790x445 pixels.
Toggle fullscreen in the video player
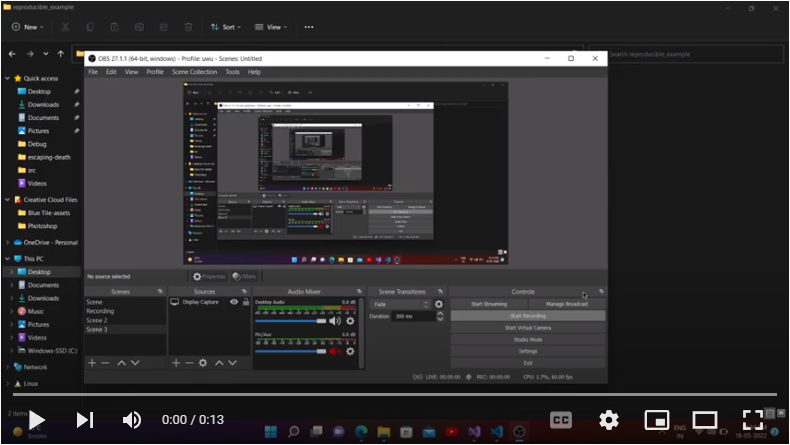click(753, 420)
